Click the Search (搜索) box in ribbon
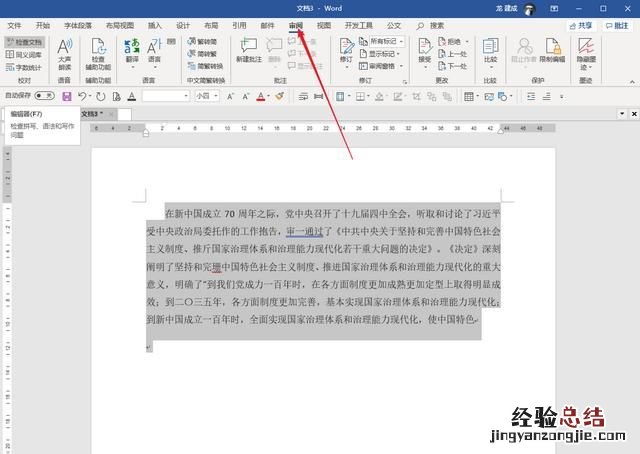The height and width of the screenshot is (454, 640). pyautogui.click(x=430, y=25)
